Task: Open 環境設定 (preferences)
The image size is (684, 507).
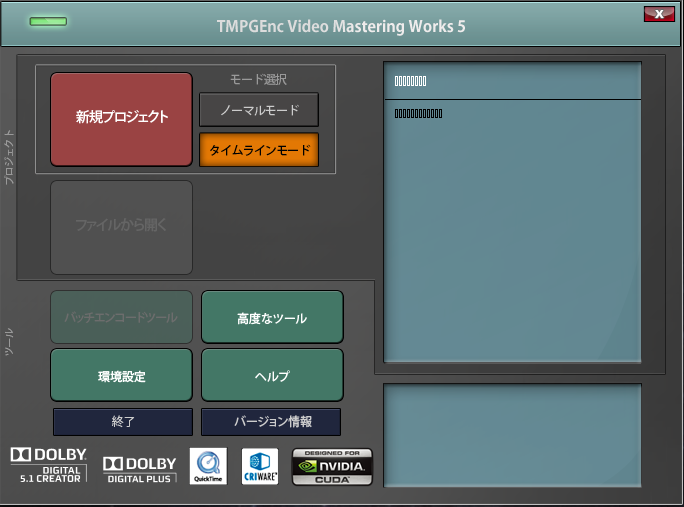Action: pos(121,375)
